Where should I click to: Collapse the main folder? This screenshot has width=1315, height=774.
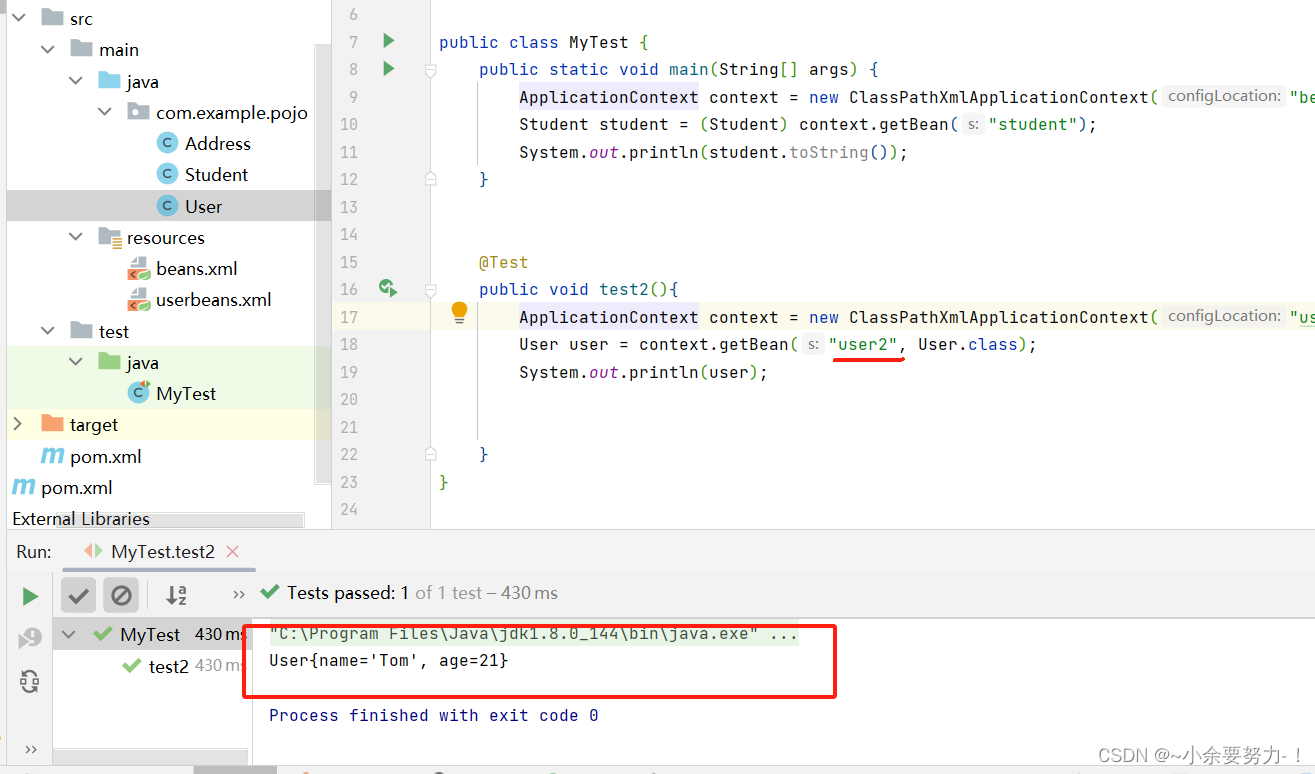(x=47, y=49)
